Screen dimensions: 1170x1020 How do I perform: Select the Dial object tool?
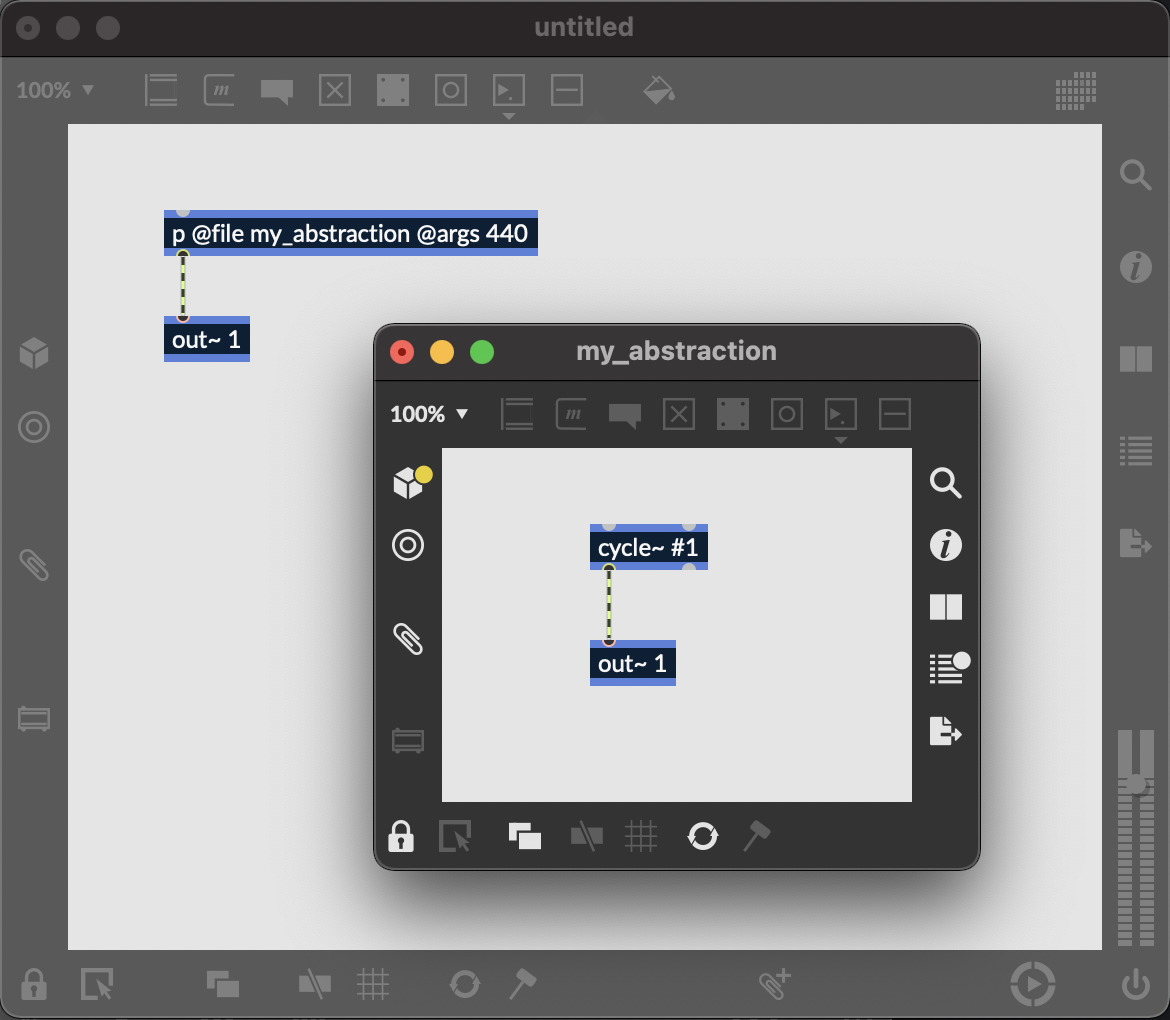tap(450, 90)
